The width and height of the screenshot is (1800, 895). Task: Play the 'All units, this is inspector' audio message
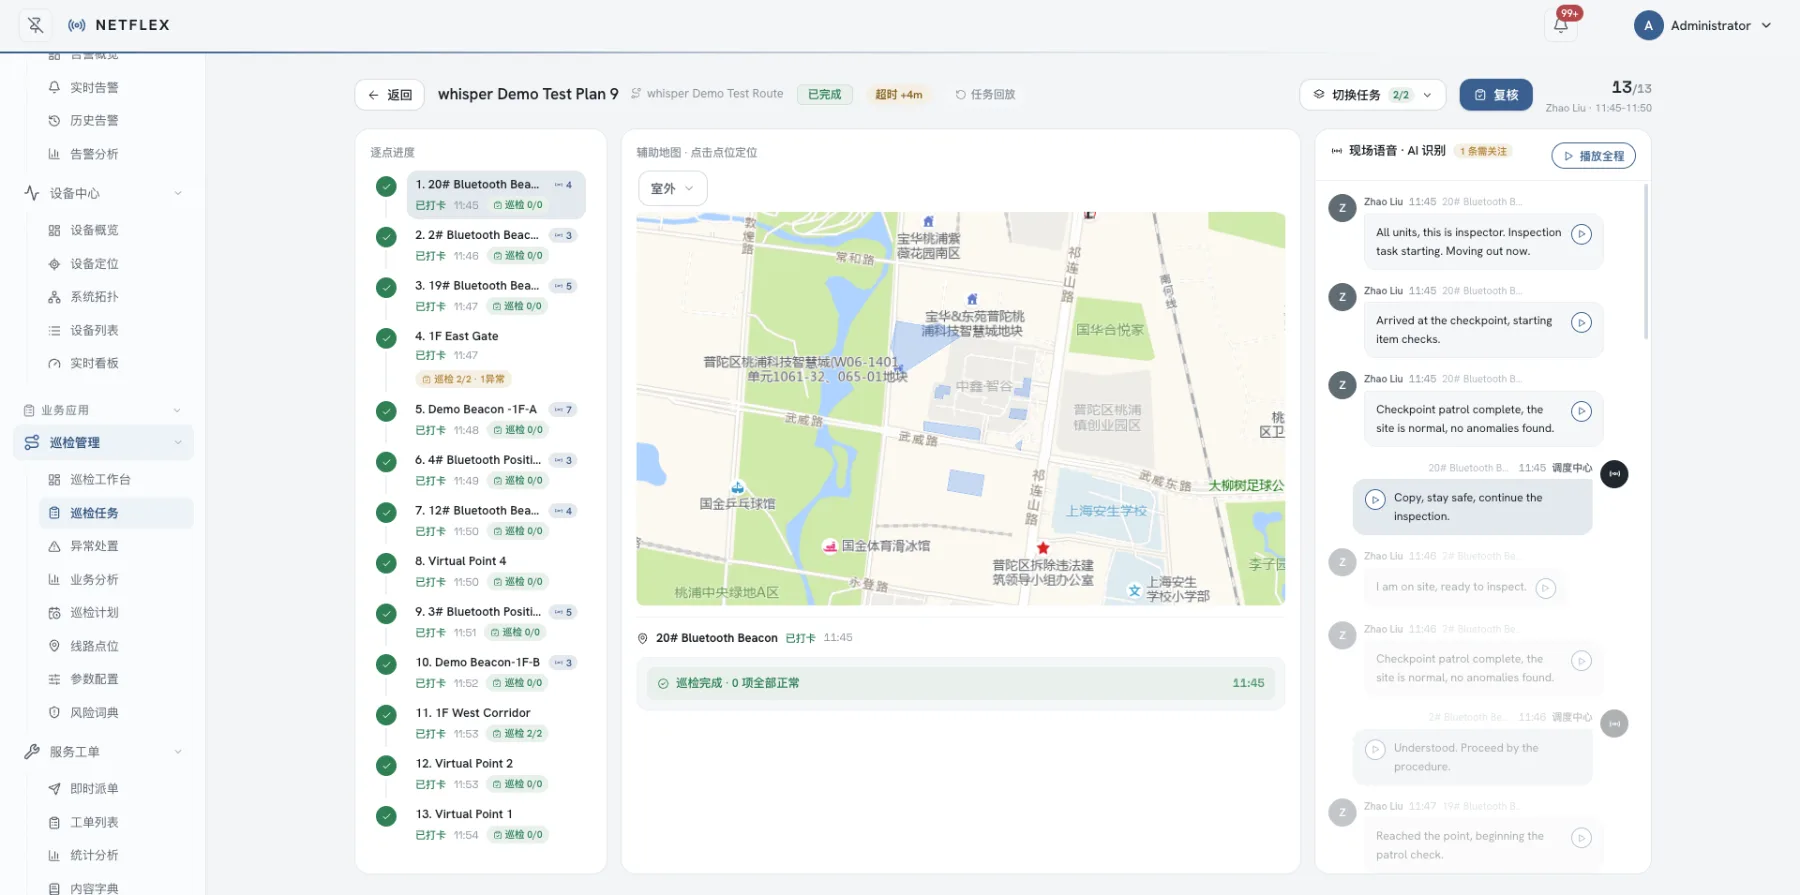coord(1581,234)
